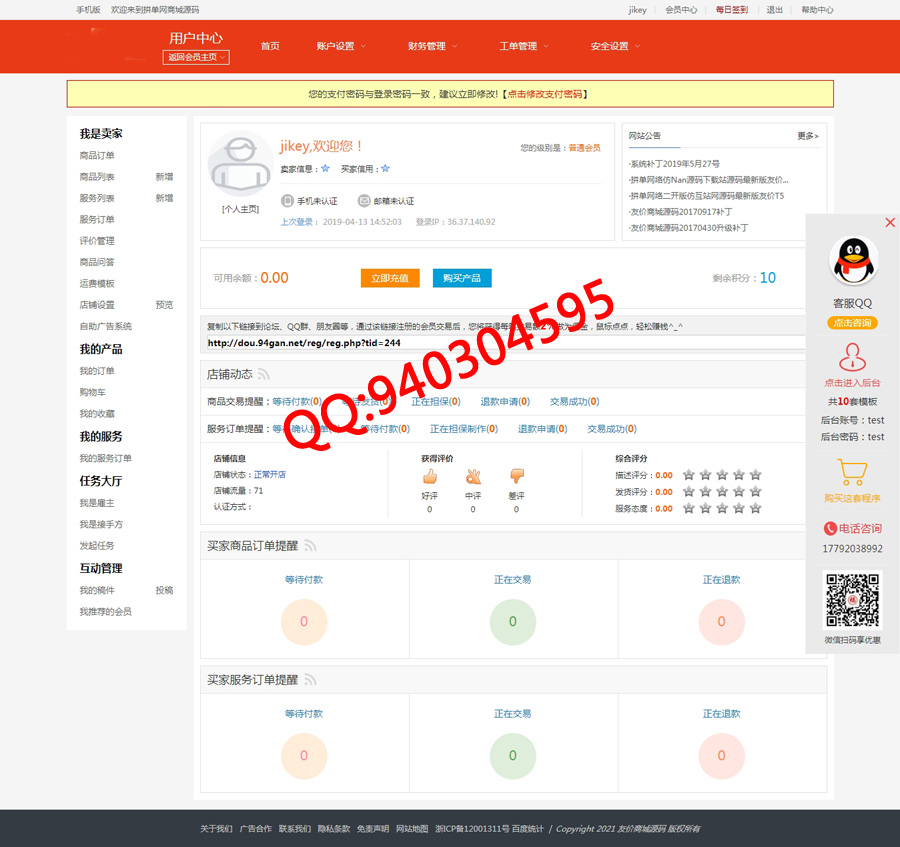900x847 pixels.
Task: Click the admin backend person icon
Action: click(x=852, y=357)
